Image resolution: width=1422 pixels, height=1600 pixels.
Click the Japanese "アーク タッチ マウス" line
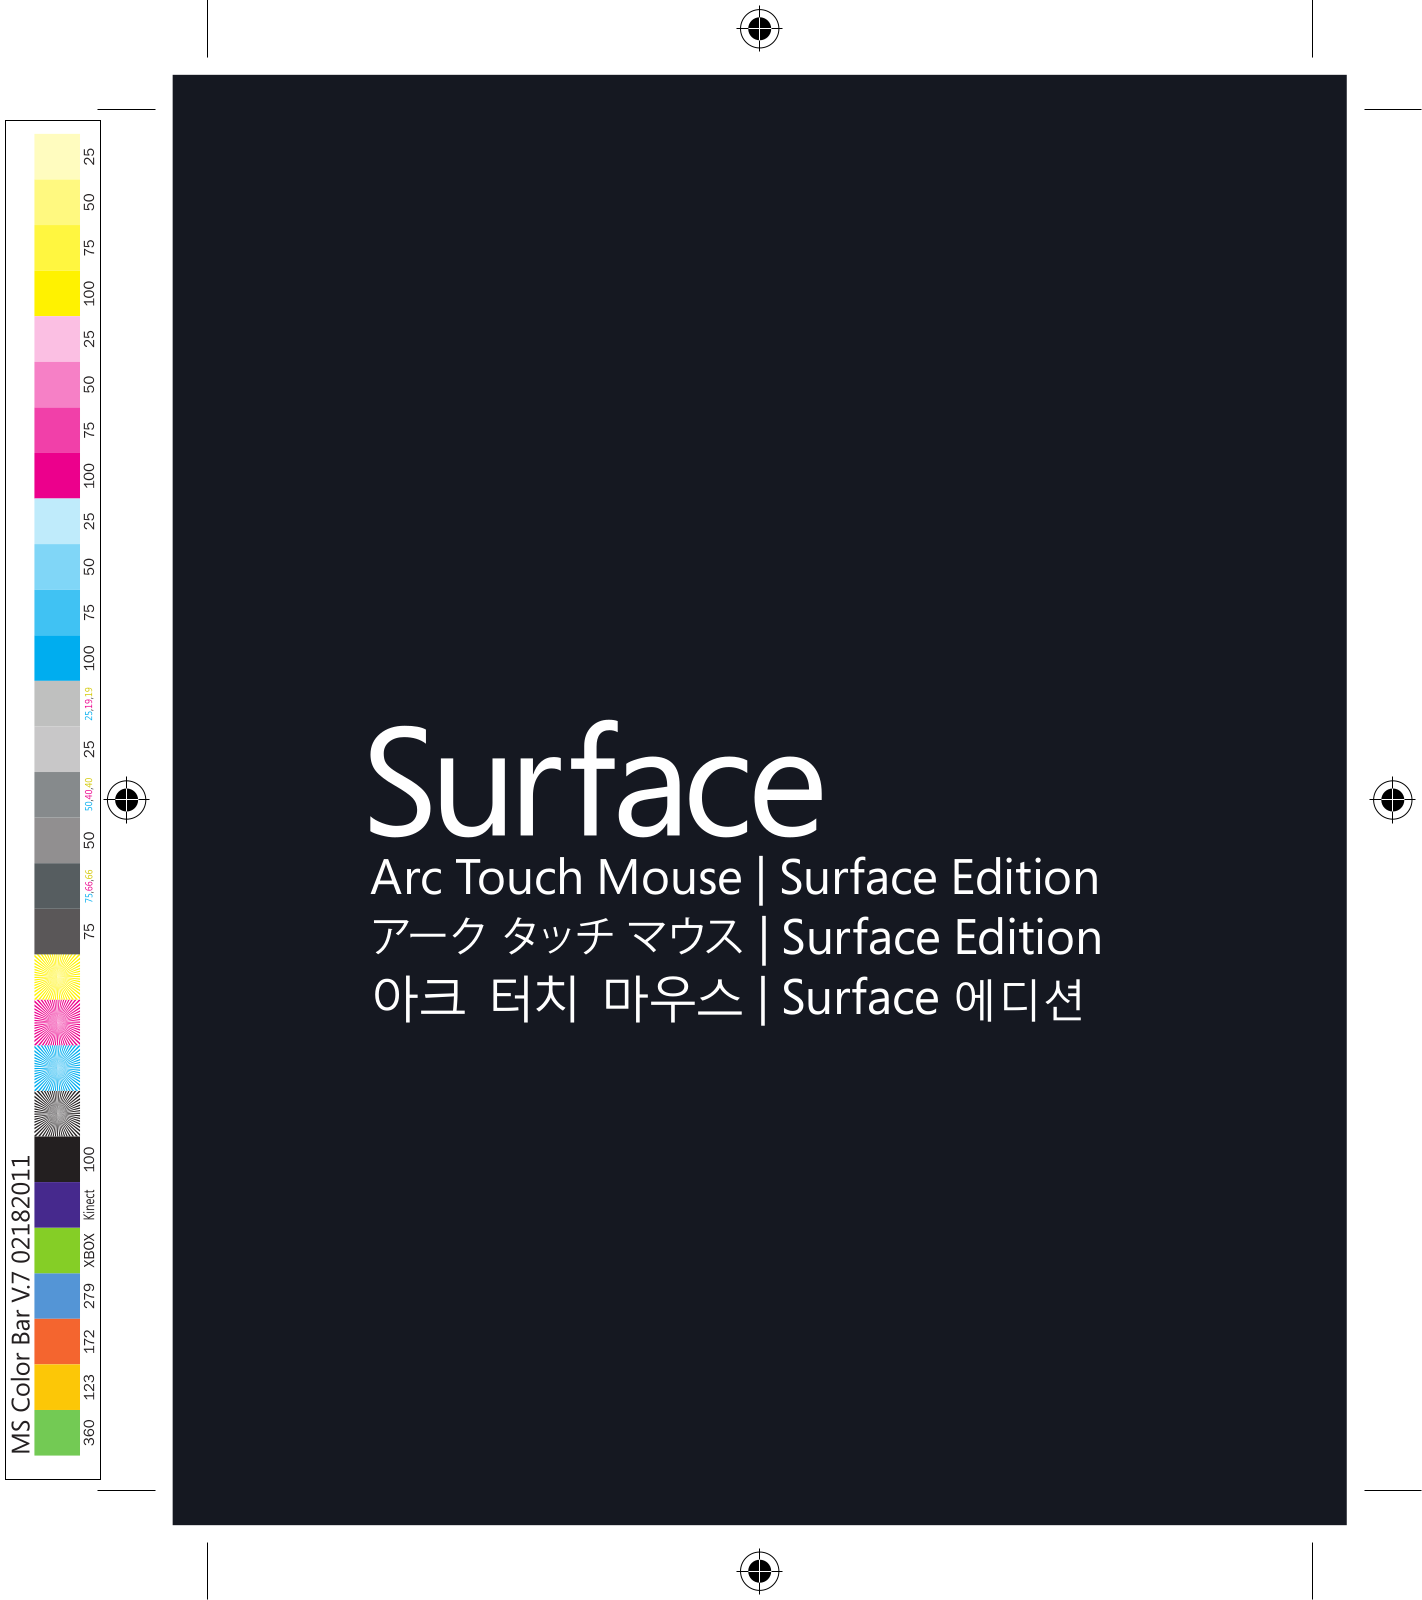click(x=557, y=937)
